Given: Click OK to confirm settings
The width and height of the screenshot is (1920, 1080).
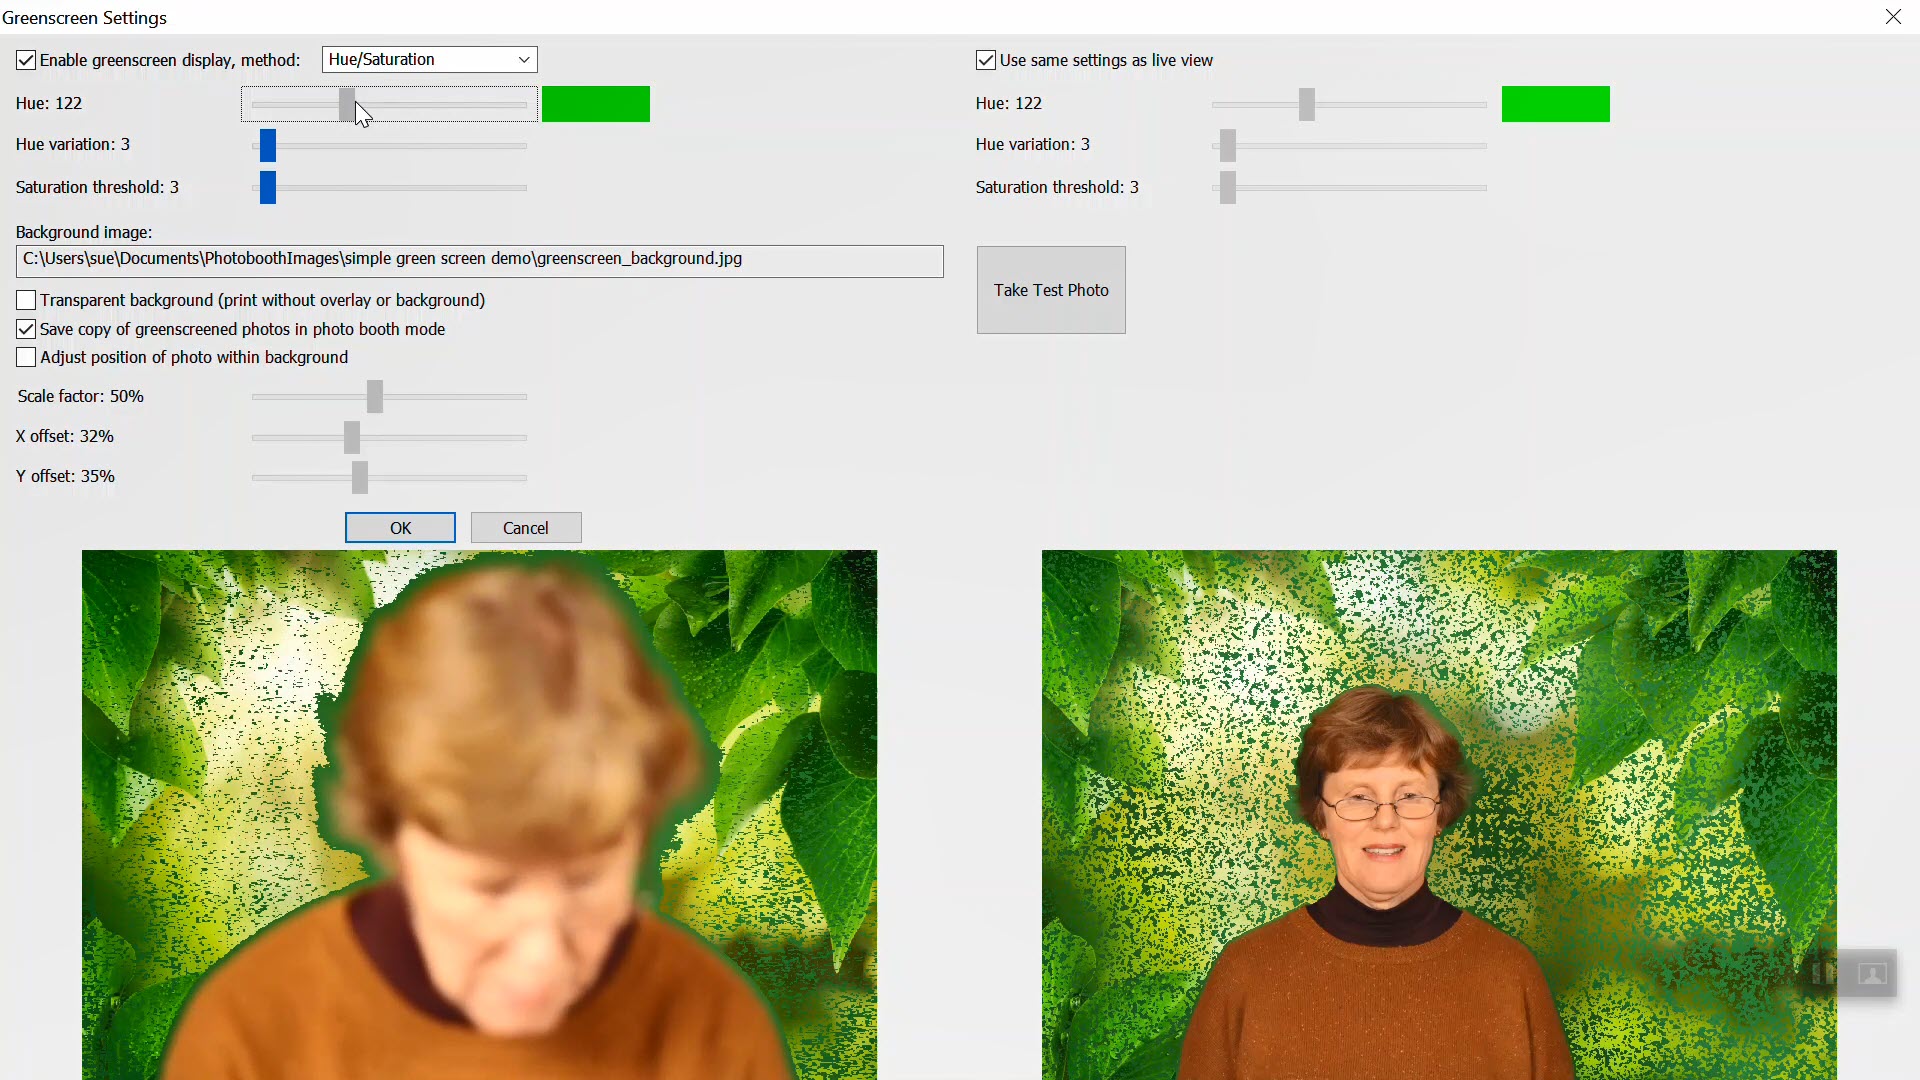Looking at the screenshot, I should [400, 528].
